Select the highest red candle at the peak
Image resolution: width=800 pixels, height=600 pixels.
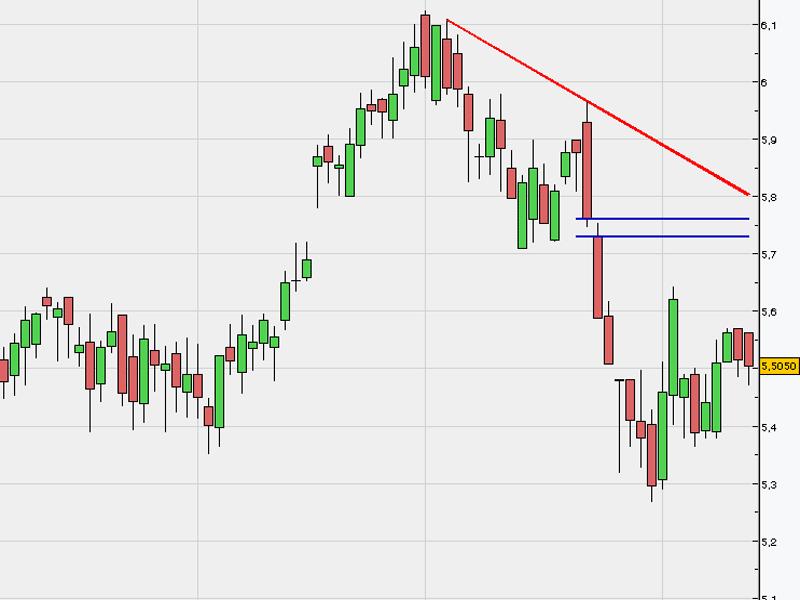425,45
